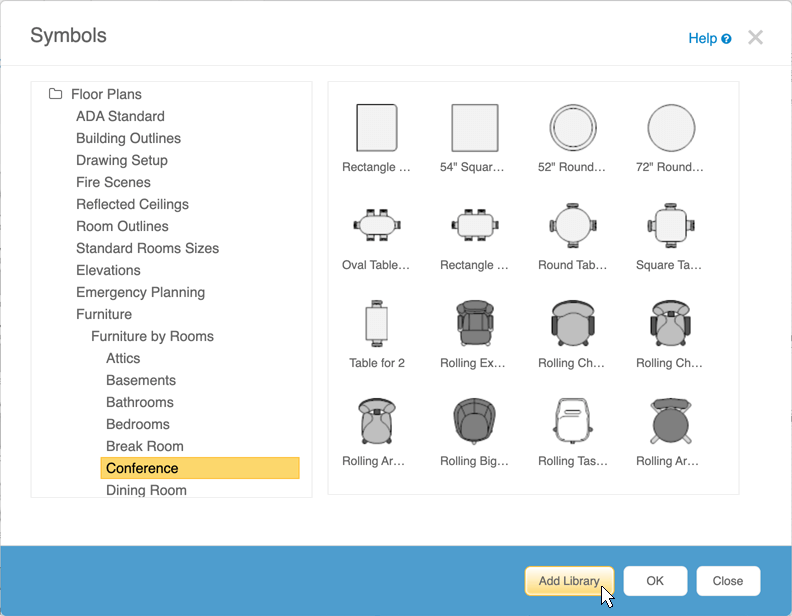Screen dimensions: 792x616
Task: Open the Dining Room library
Action: 146,490
